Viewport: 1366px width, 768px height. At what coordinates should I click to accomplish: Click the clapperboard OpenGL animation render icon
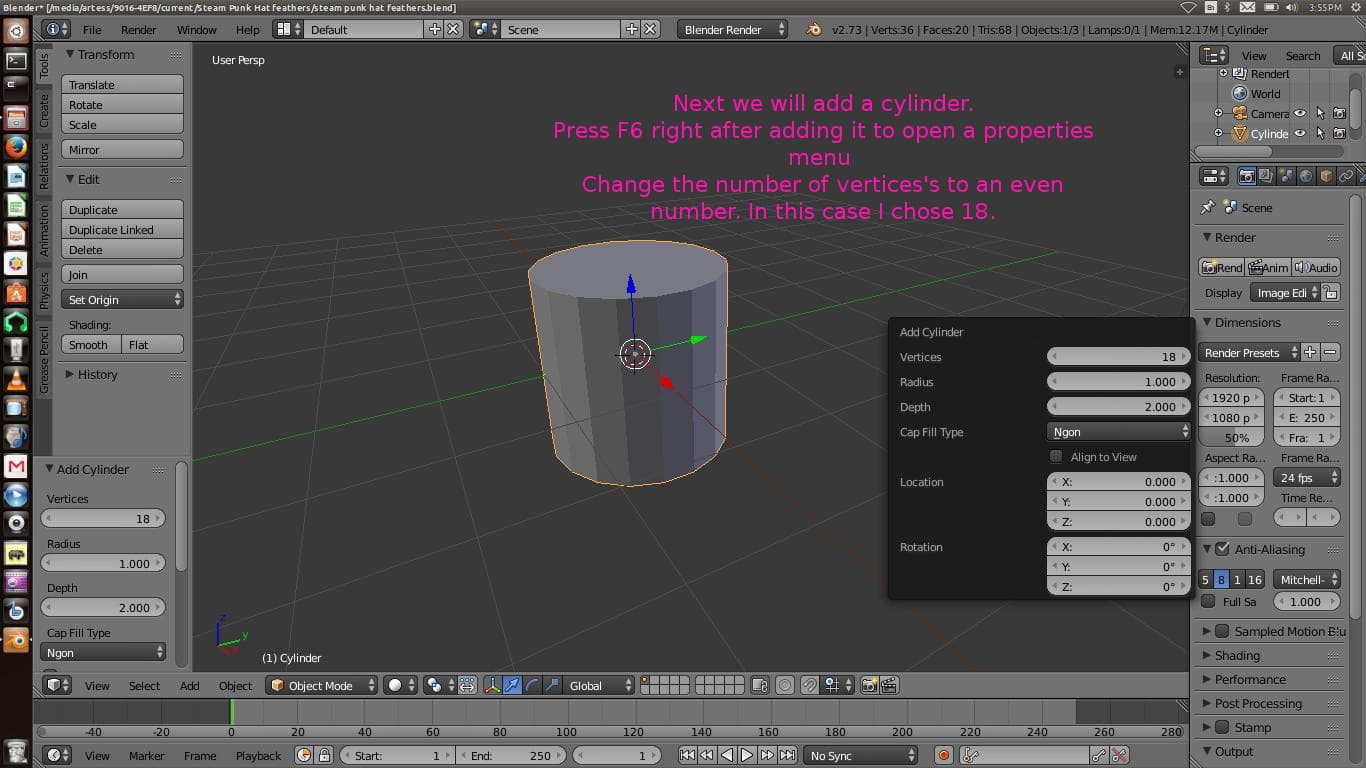tap(888, 685)
